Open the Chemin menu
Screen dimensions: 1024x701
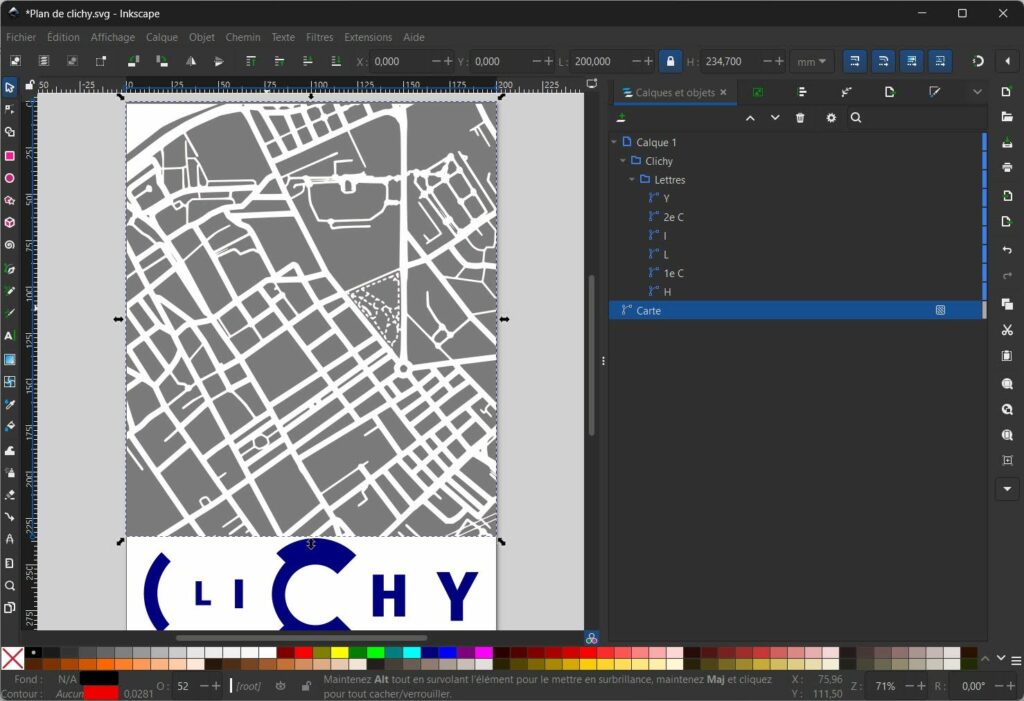(x=243, y=37)
